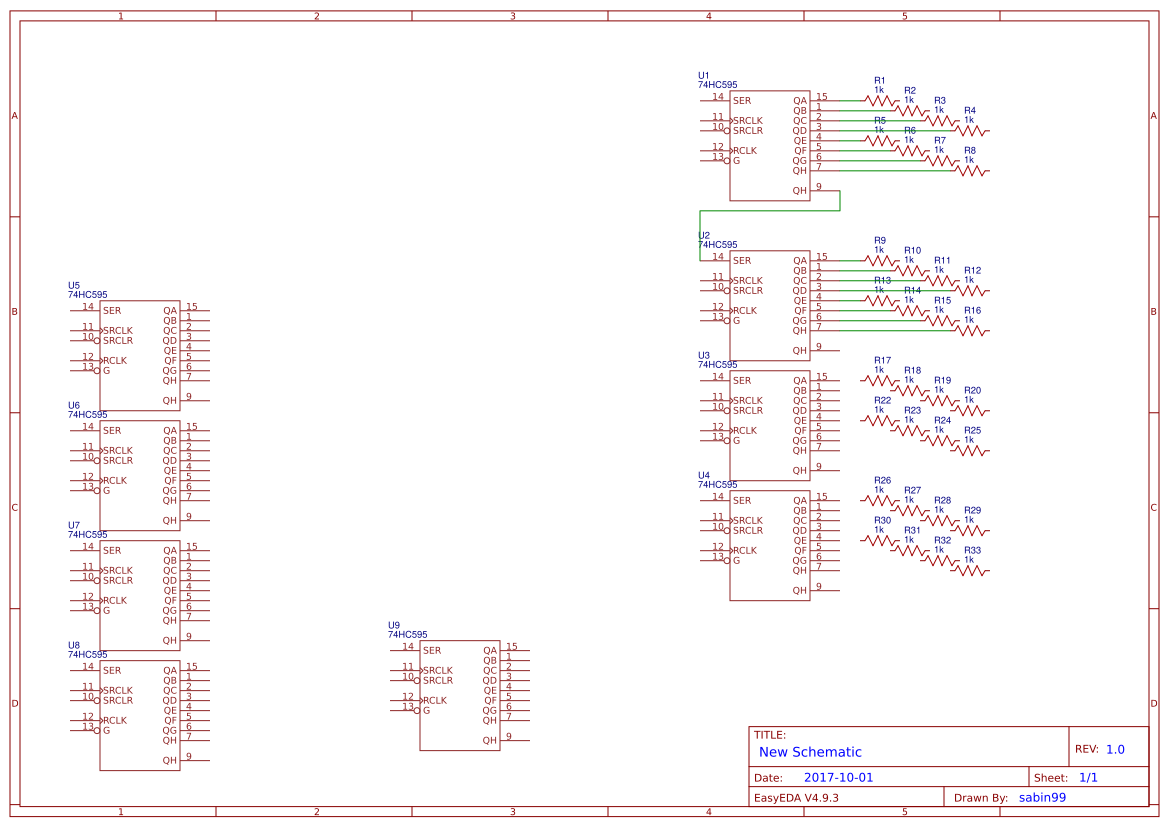The height and width of the screenshot is (827, 1169).
Task: Select the REV 1.0 value
Action: 1115,749
